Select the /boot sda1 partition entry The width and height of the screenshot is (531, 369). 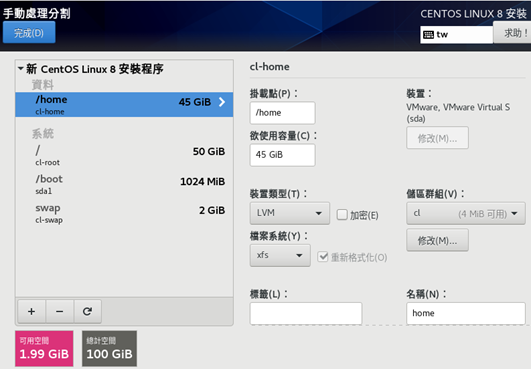point(124,184)
